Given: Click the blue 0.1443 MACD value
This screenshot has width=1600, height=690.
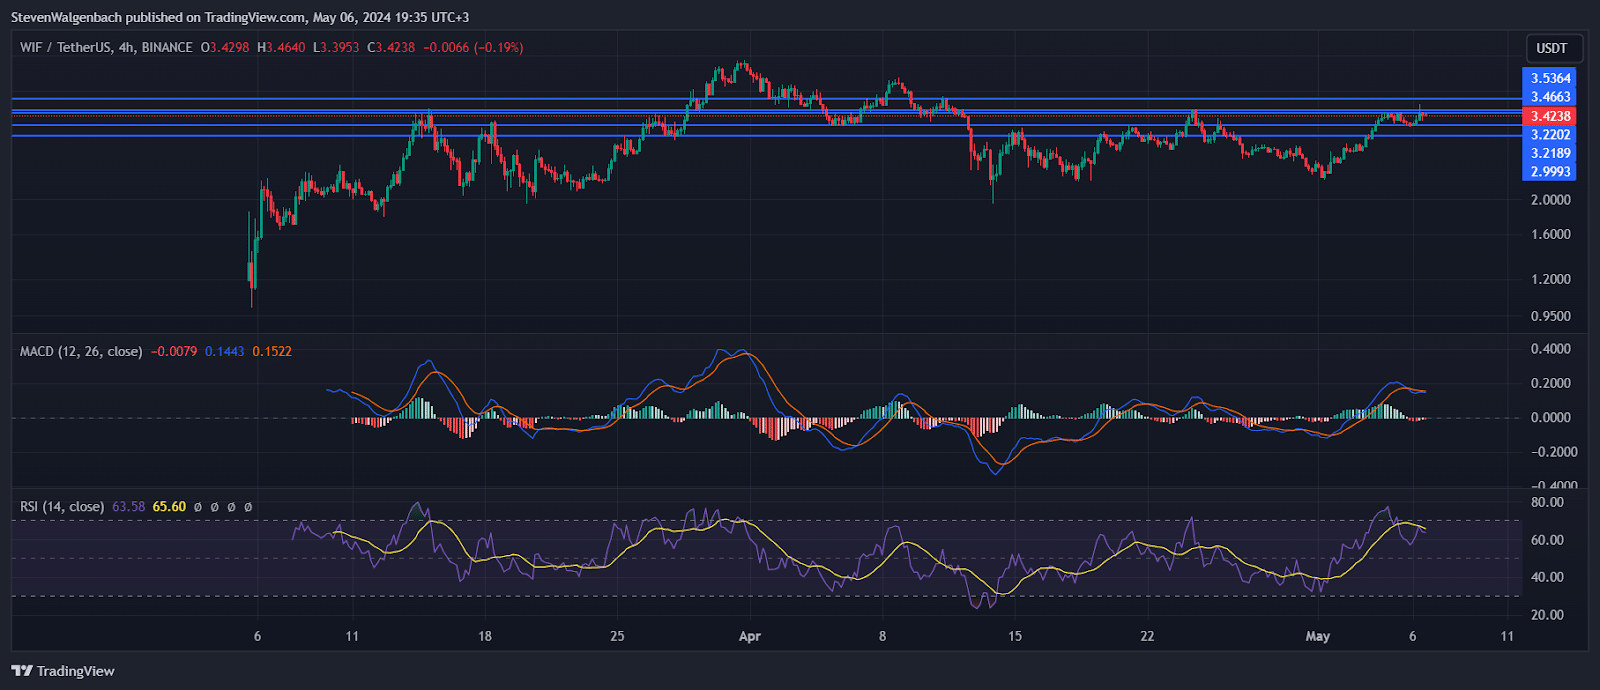Looking at the screenshot, I should 224,351.
